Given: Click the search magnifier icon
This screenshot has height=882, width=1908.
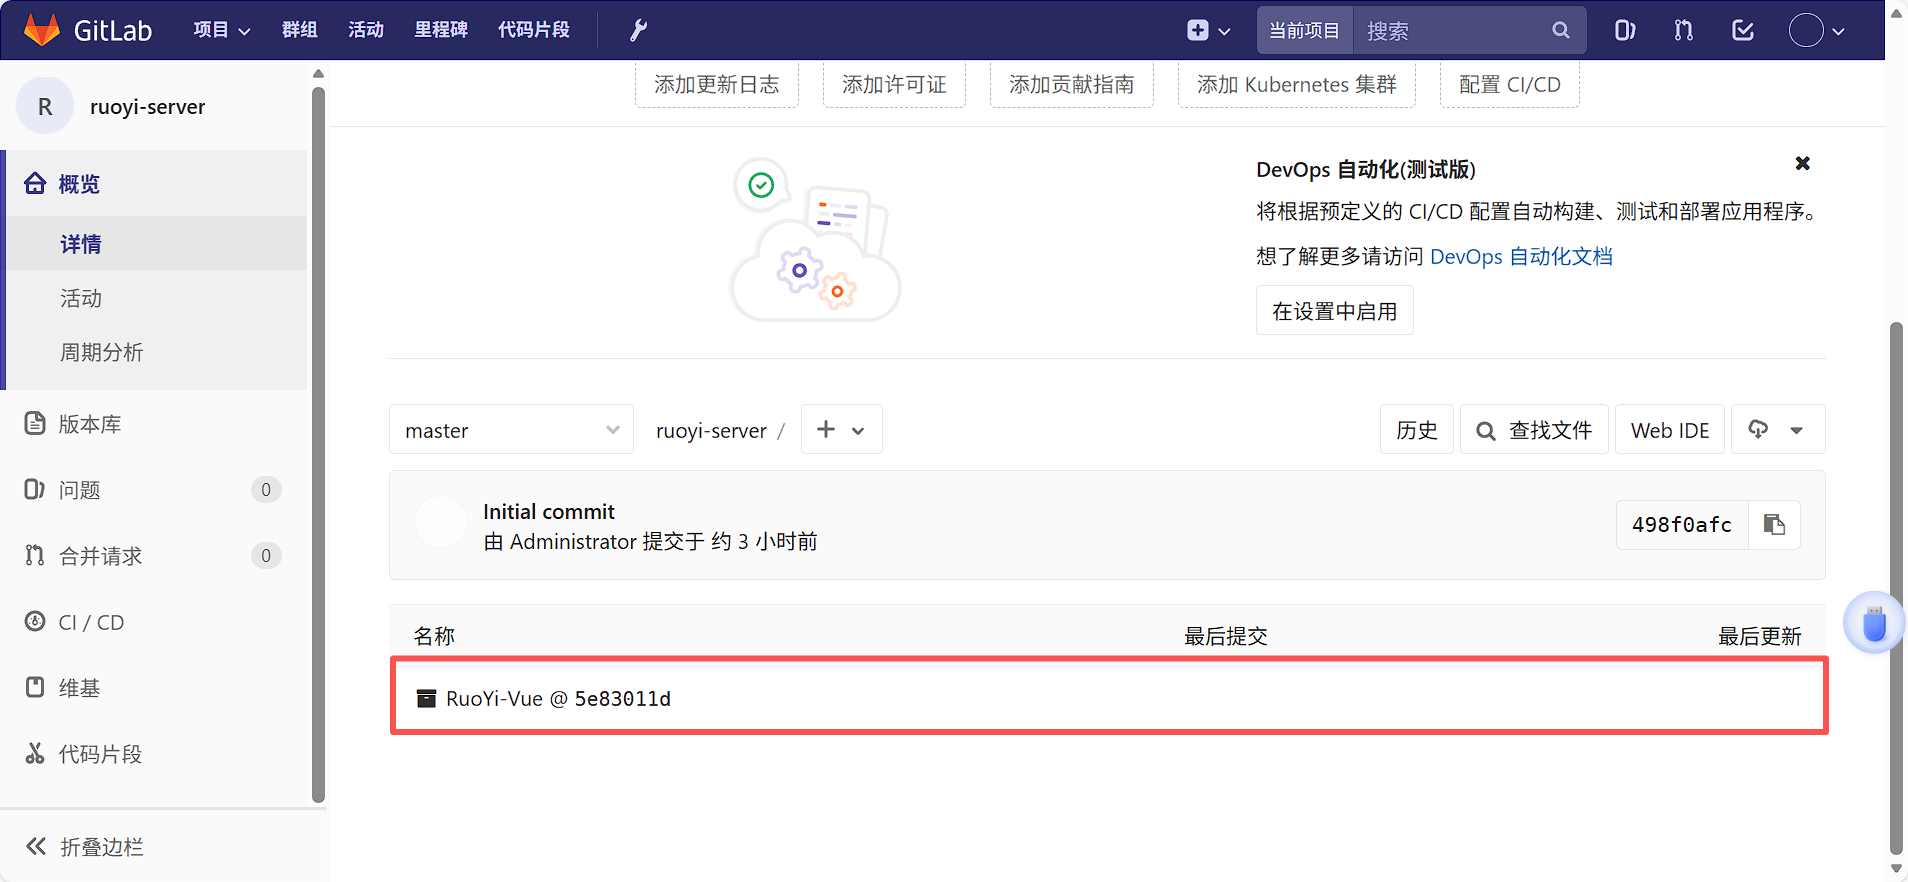Looking at the screenshot, I should click(1561, 30).
